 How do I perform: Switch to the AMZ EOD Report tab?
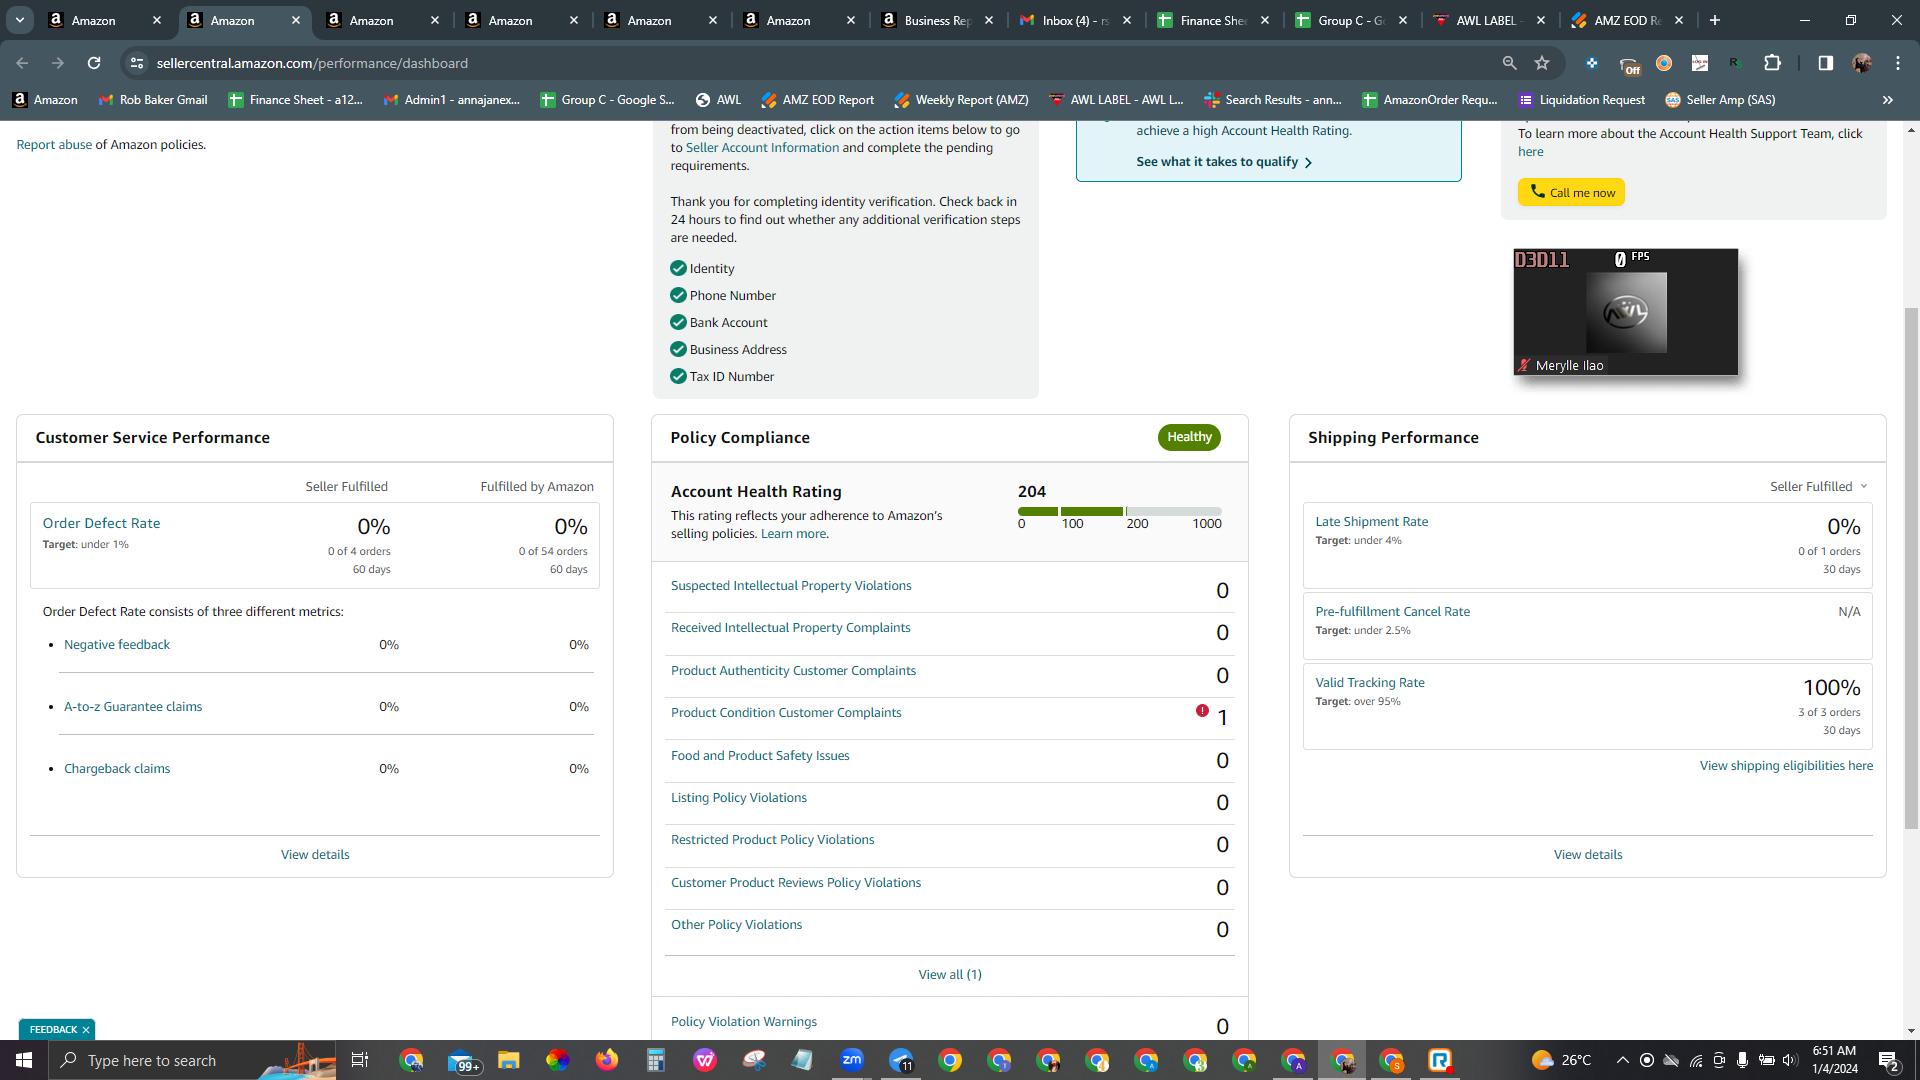click(x=1627, y=20)
